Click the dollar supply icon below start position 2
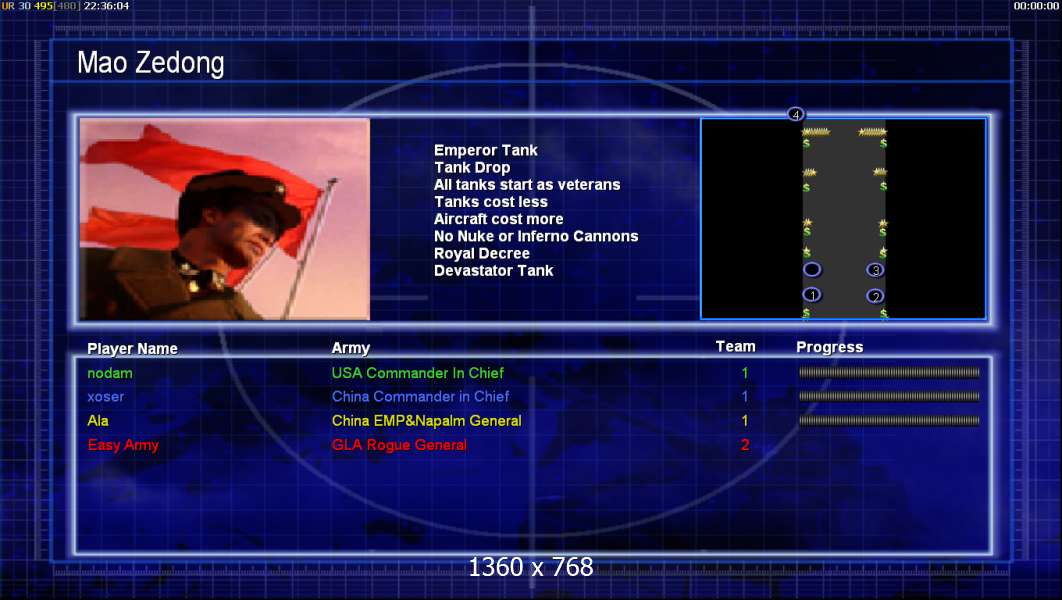 coord(883,313)
